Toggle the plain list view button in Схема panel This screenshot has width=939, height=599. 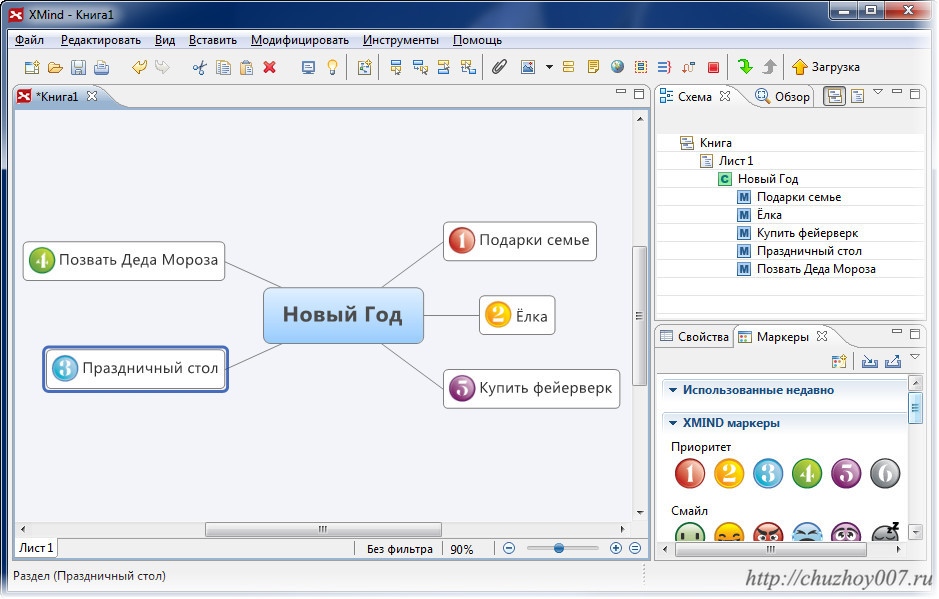click(x=858, y=96)
